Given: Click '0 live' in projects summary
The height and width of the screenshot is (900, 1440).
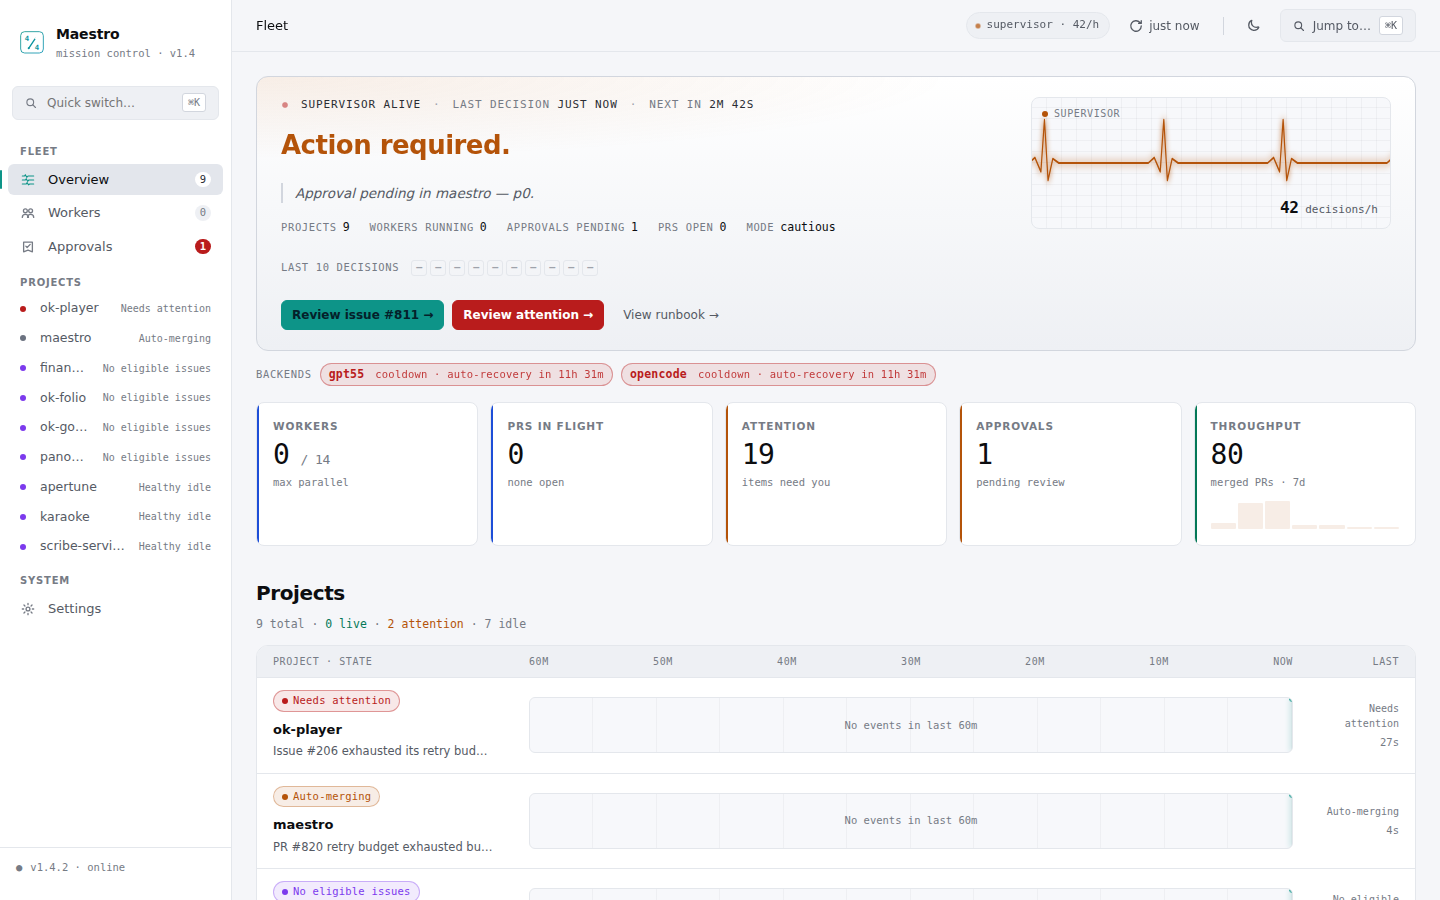Looking at the screenshot, I should coord(346,624).
